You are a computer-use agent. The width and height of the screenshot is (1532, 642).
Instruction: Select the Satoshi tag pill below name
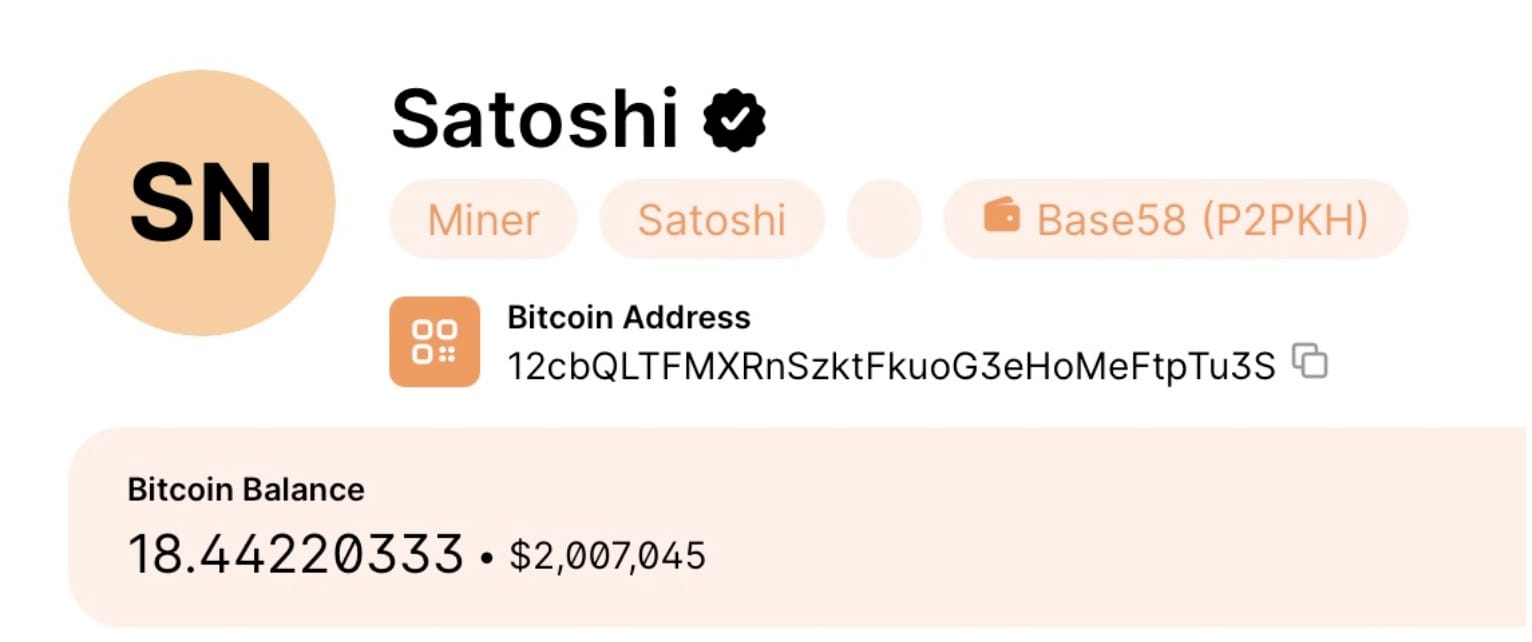click(x=711, y=220)
